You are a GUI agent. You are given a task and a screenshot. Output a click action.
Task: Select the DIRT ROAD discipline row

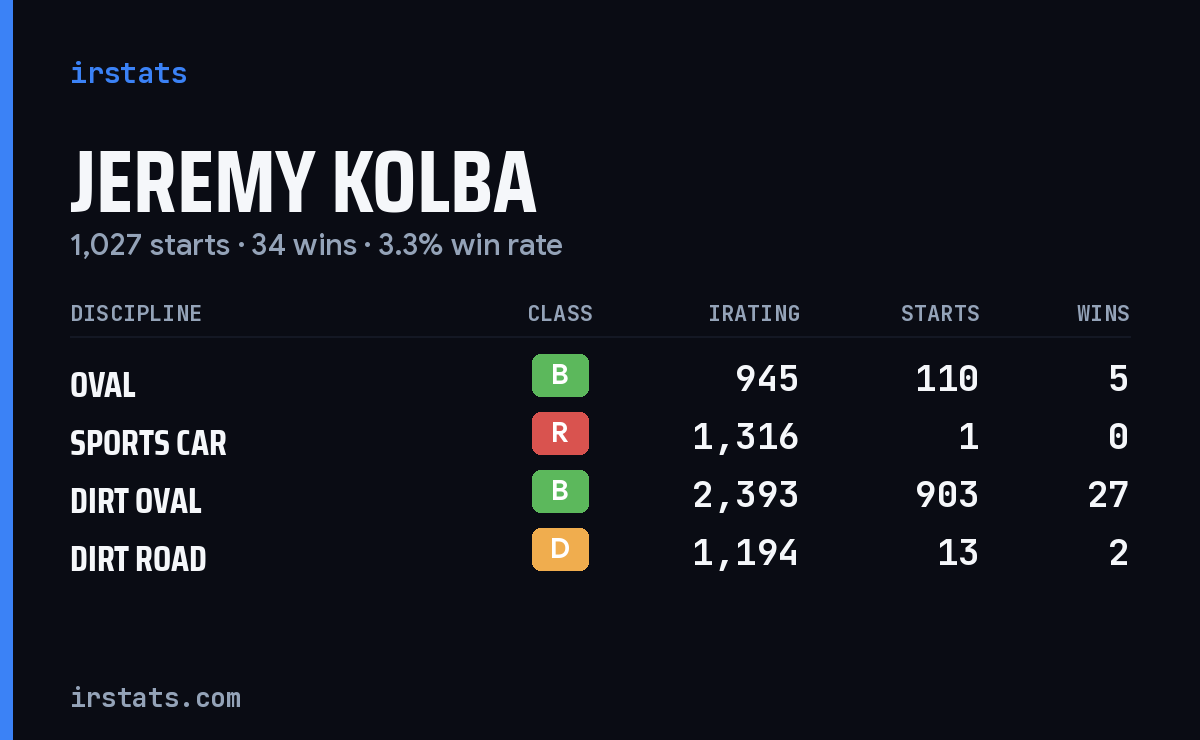(600, 553)
